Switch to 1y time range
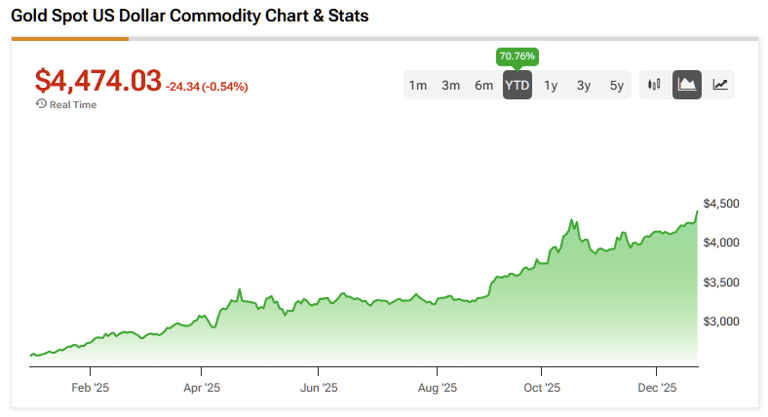768x417 pixels. tap(551, 85)
